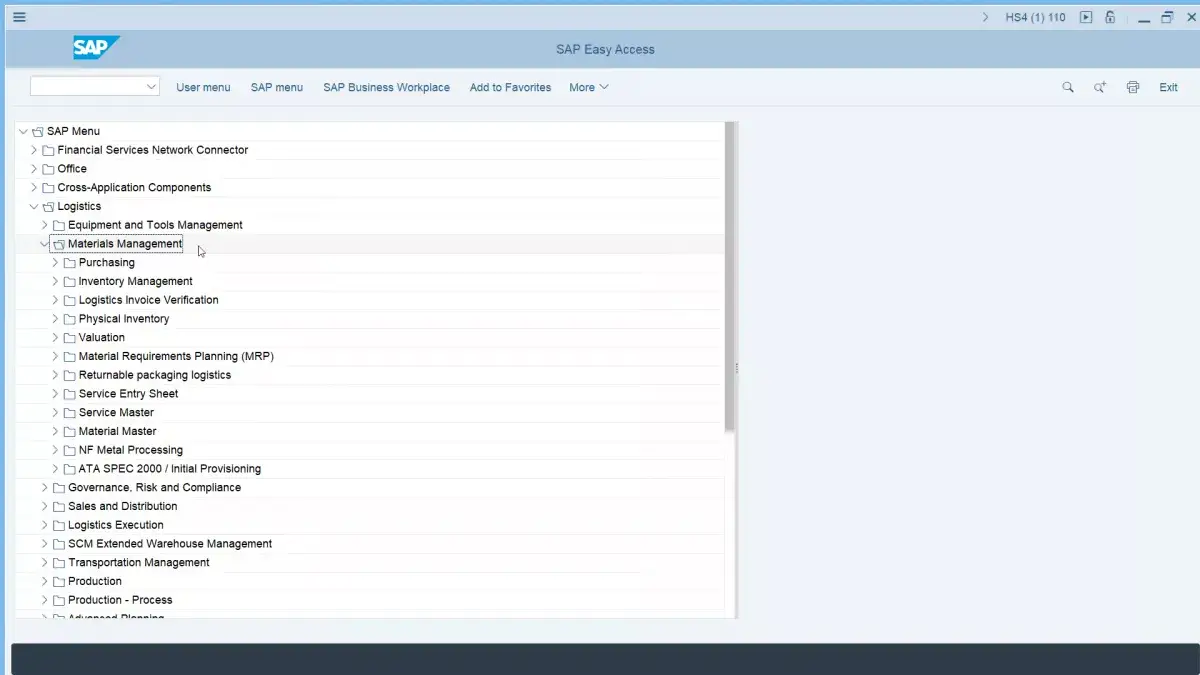
Task: Collapse the Materials Management chevron
Action: 44,244
